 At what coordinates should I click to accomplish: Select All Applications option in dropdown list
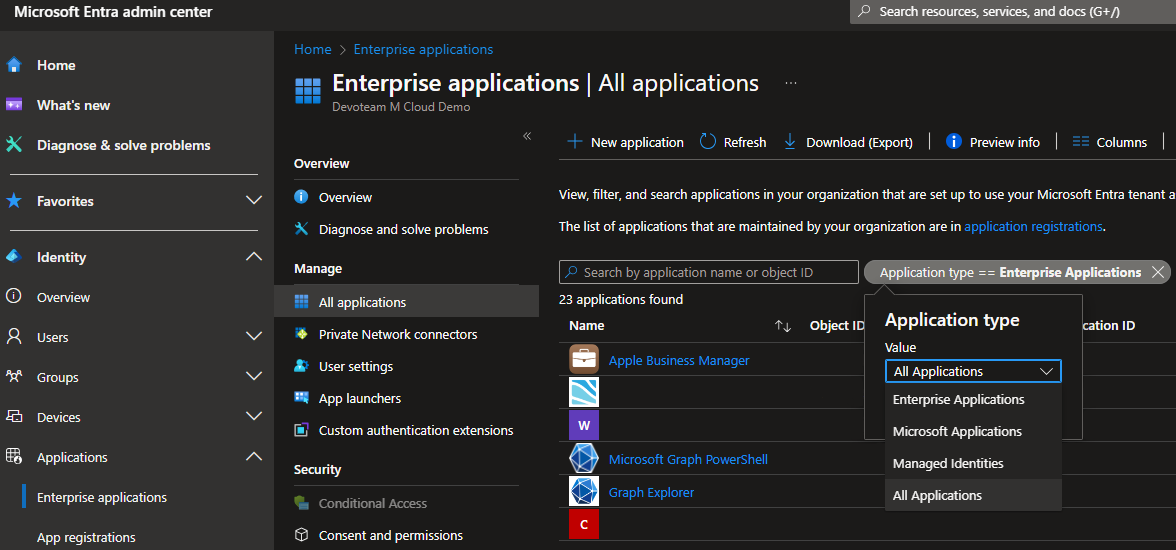click(973, 495)
